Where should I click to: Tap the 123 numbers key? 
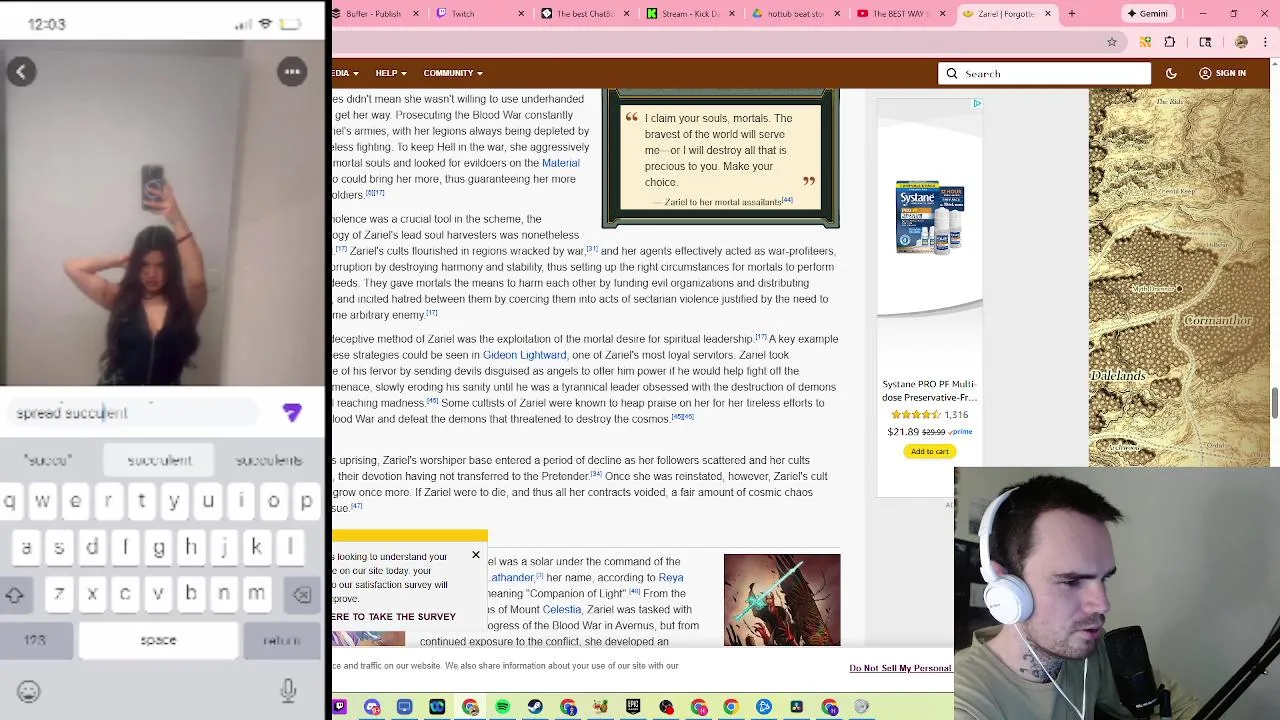click(x=35, y=640)
